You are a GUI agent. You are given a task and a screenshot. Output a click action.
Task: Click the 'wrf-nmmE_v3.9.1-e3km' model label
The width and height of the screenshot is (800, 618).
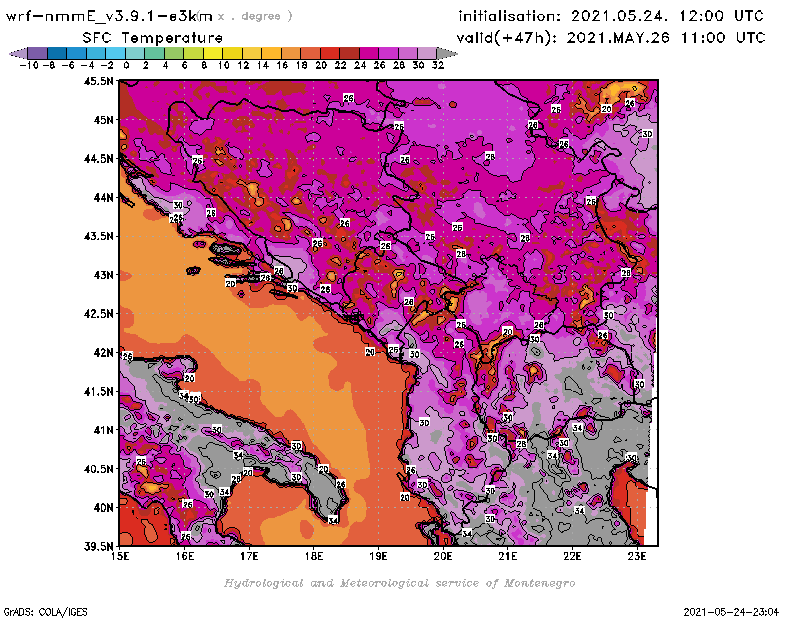[109, 16]
